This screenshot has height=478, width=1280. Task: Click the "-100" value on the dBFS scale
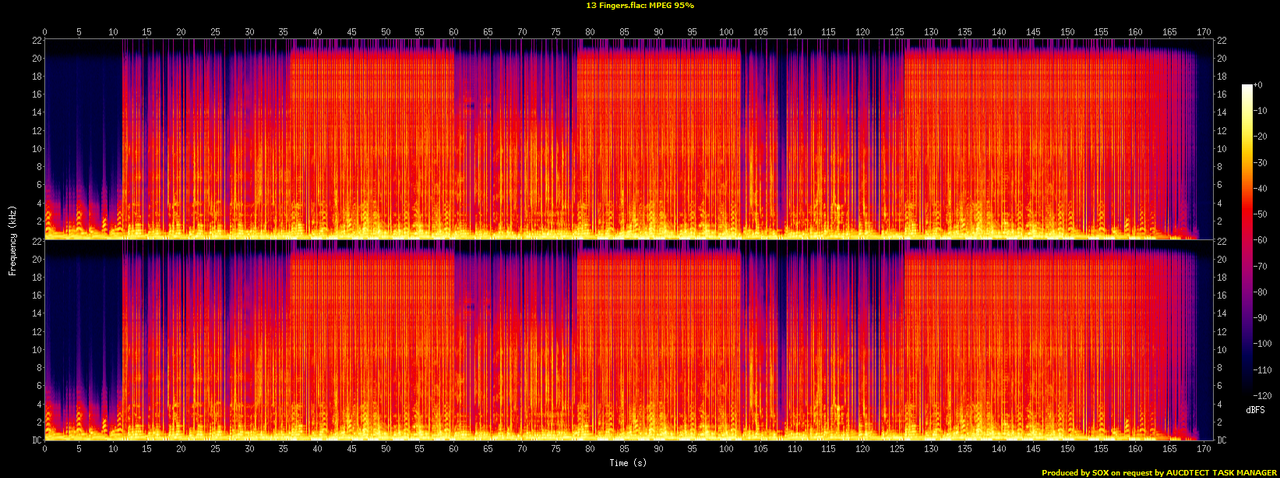[x=1265, y=346]
